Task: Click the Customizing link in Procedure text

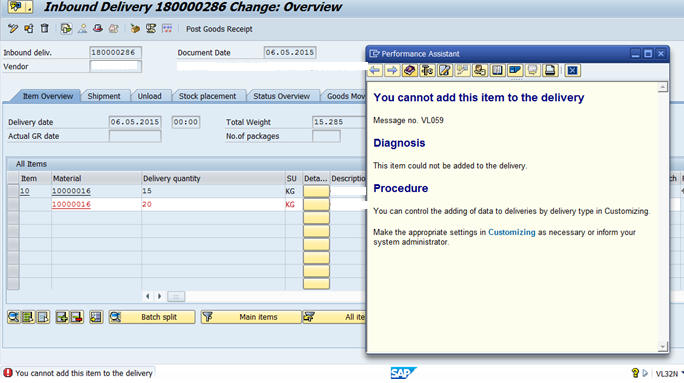Action: tap(511, 232)
